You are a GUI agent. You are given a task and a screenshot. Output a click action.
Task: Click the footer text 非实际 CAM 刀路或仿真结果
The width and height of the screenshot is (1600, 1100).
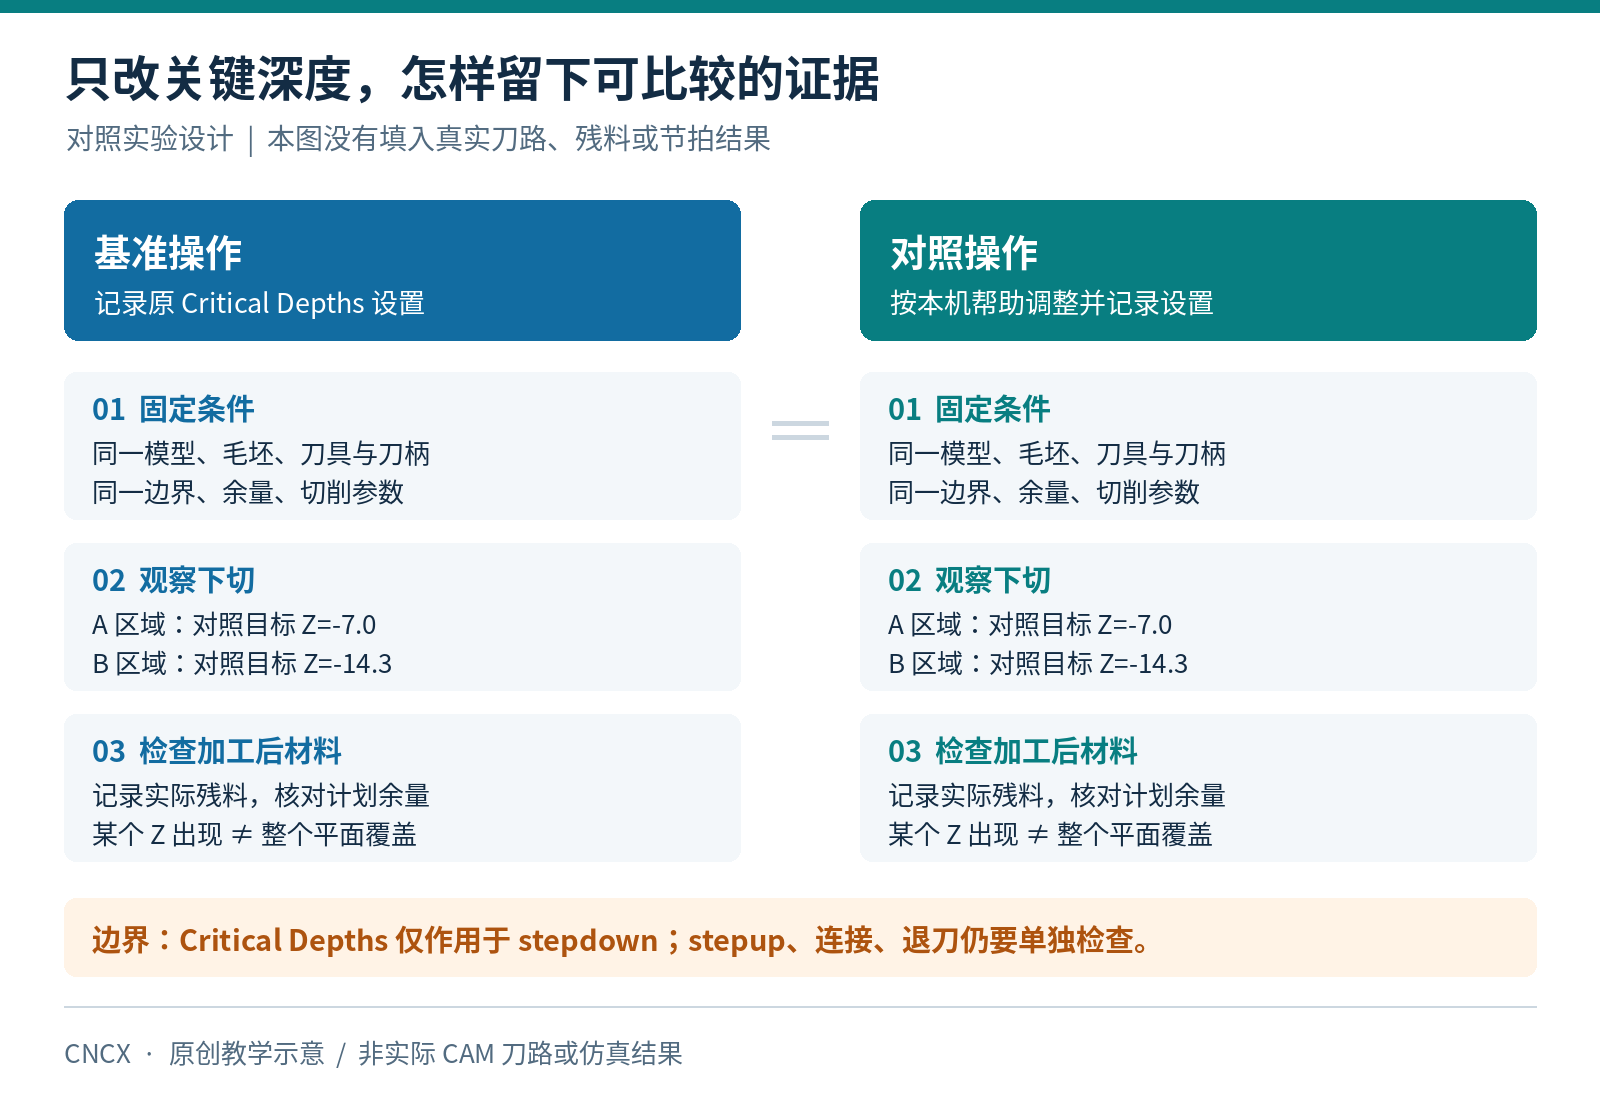[x=520, y=1054]
